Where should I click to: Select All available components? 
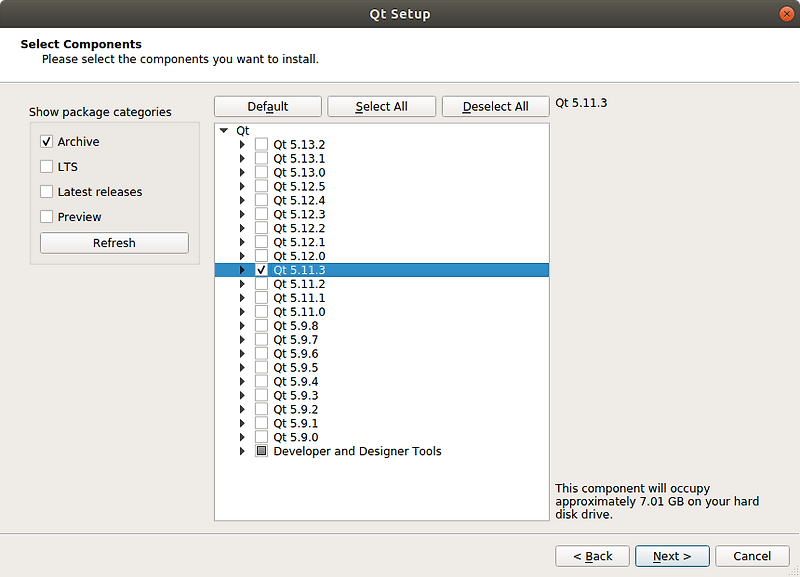pos(381,106)
